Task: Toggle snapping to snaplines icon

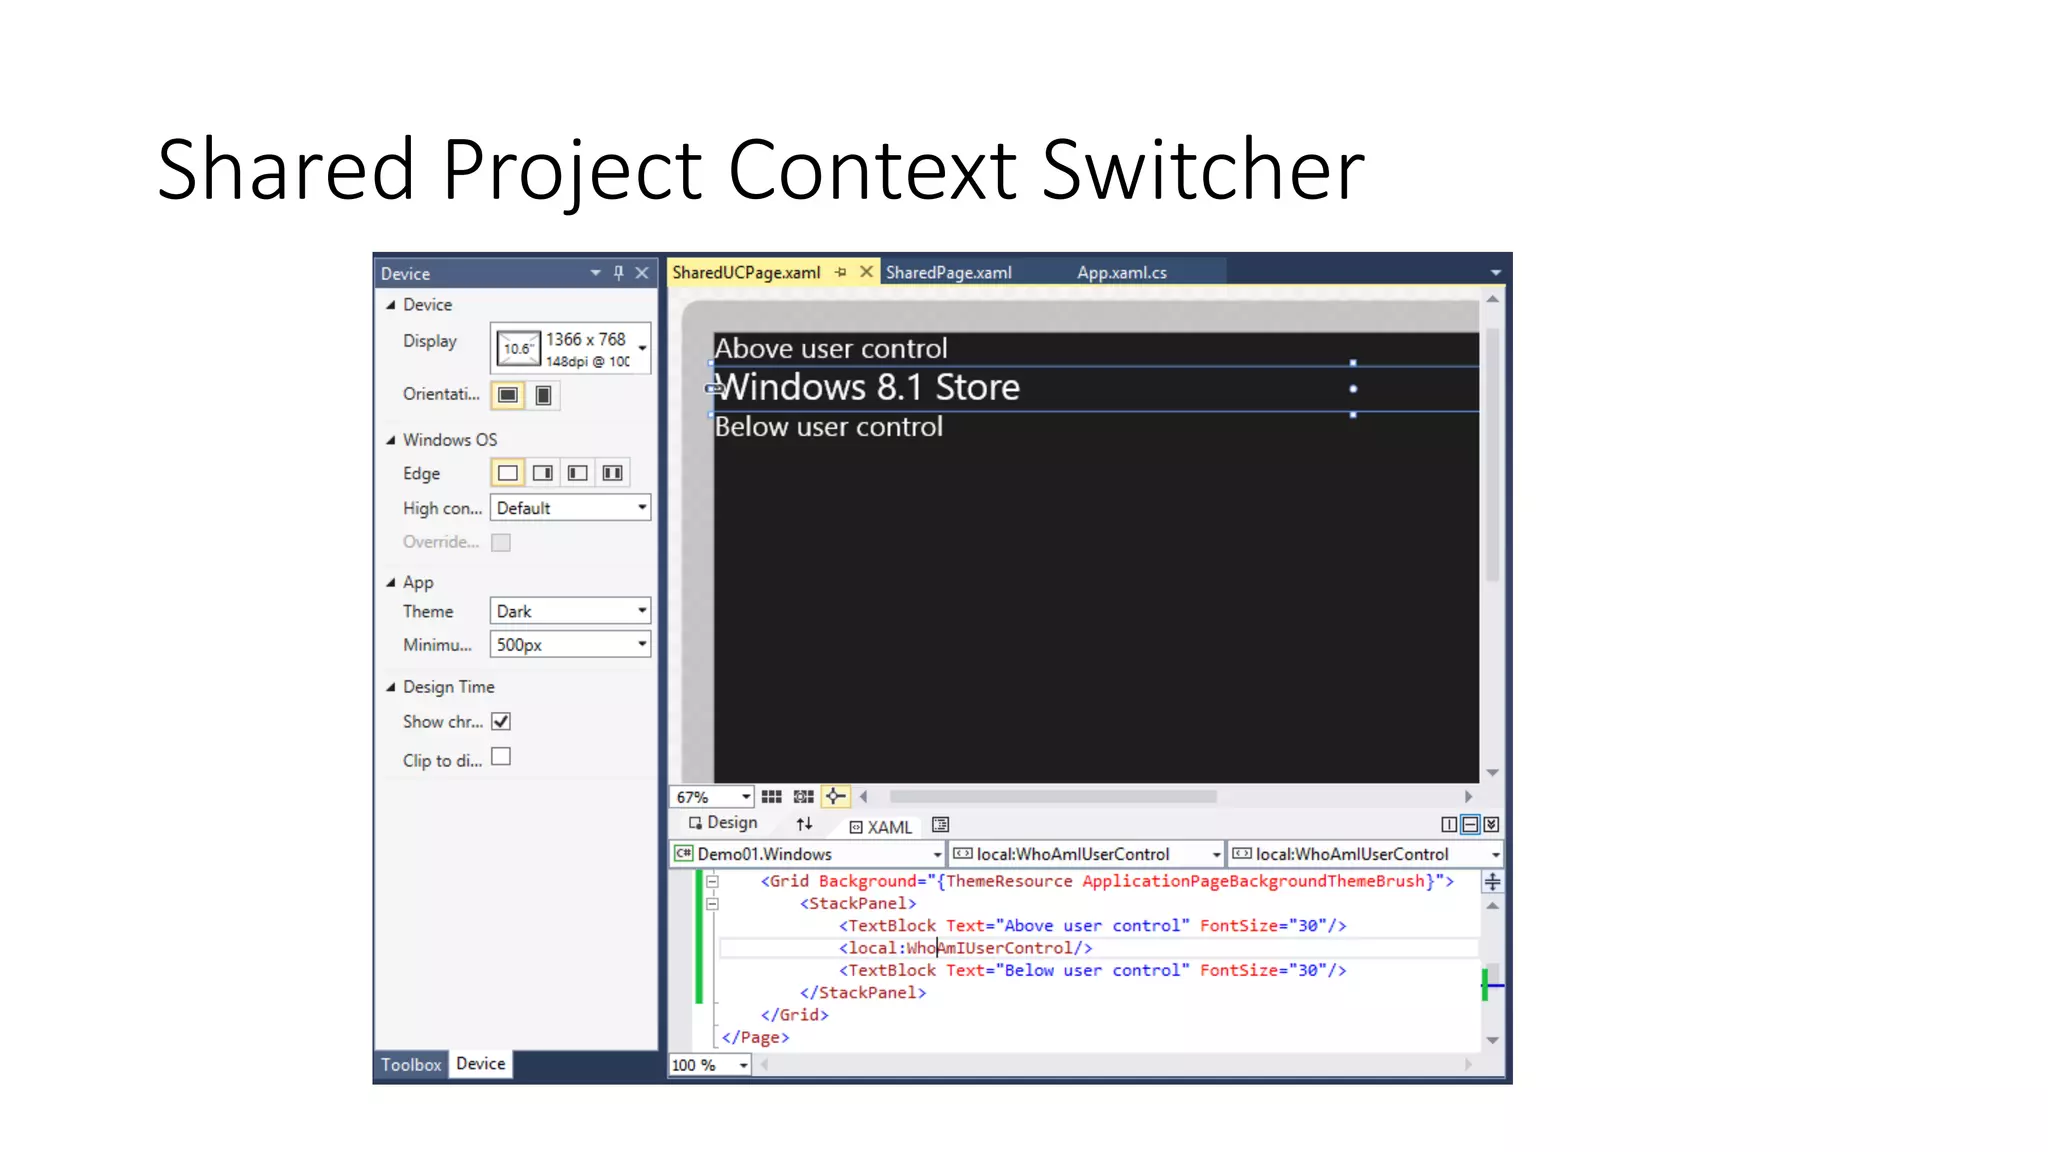Action: (x=835, y=797)
